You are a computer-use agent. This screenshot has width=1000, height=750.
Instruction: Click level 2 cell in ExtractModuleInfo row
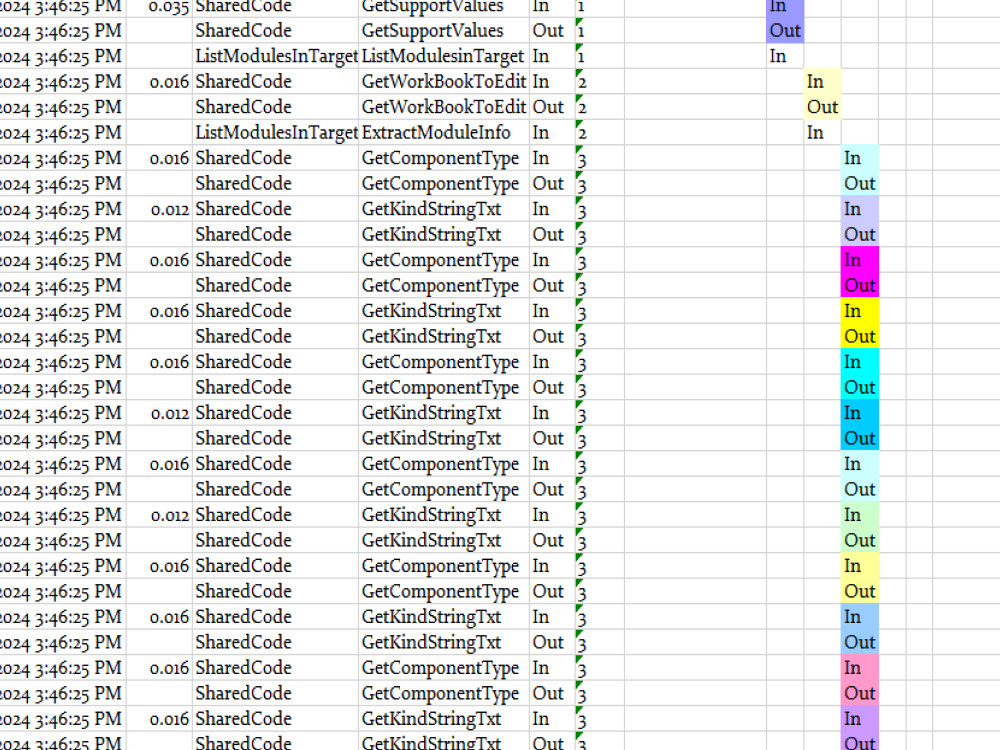tap(599, 133)
